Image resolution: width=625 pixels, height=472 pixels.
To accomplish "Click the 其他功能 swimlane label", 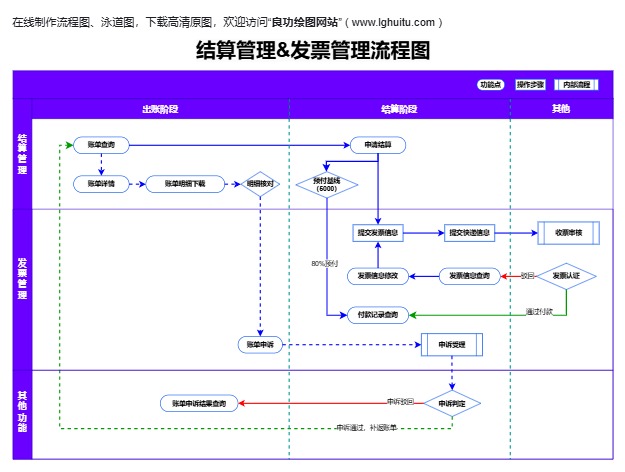I will coord(22,412).
